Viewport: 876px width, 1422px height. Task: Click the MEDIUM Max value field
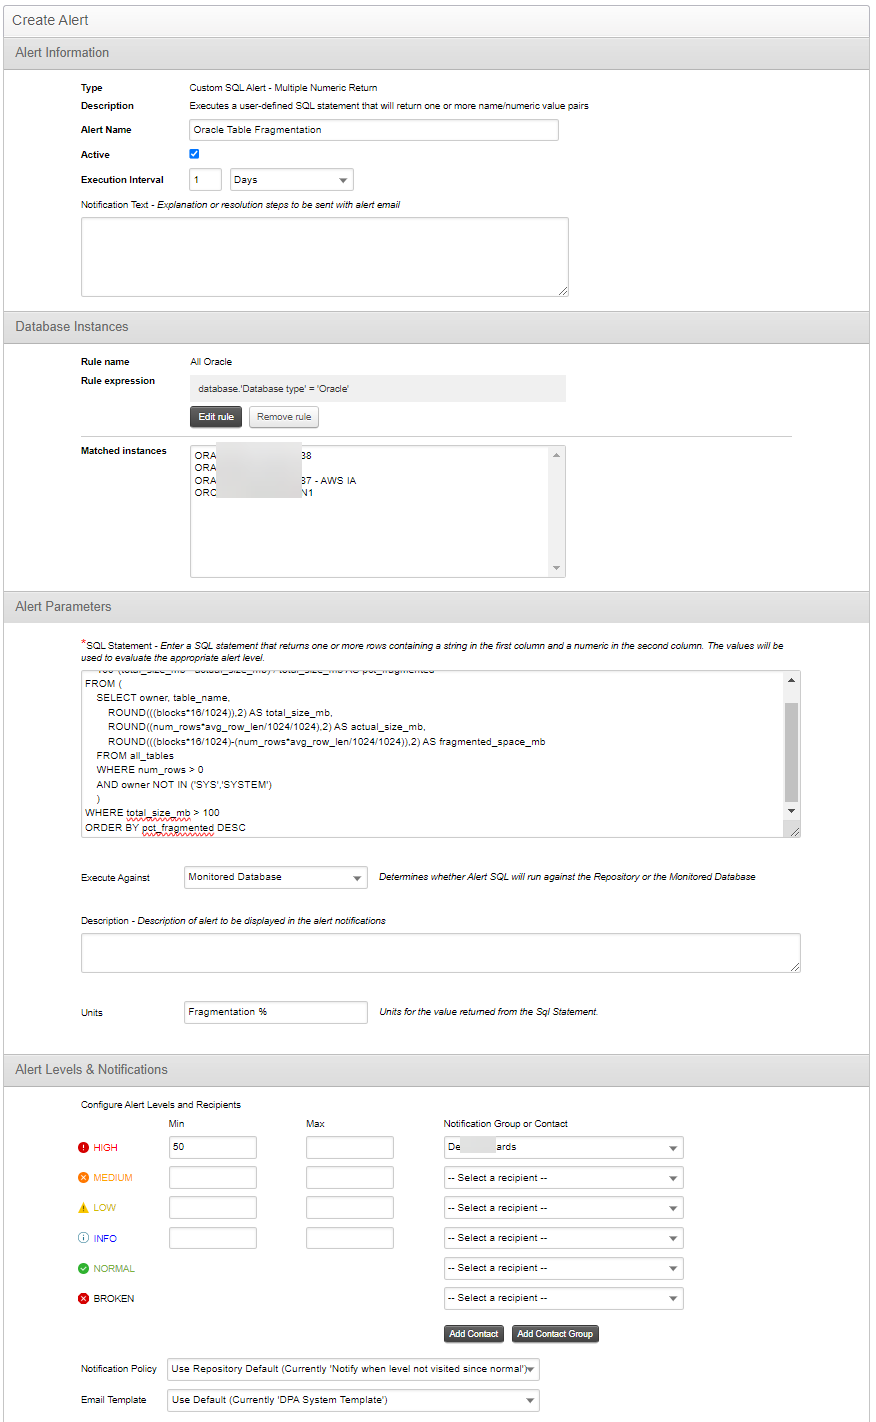tap(350, 1177)
